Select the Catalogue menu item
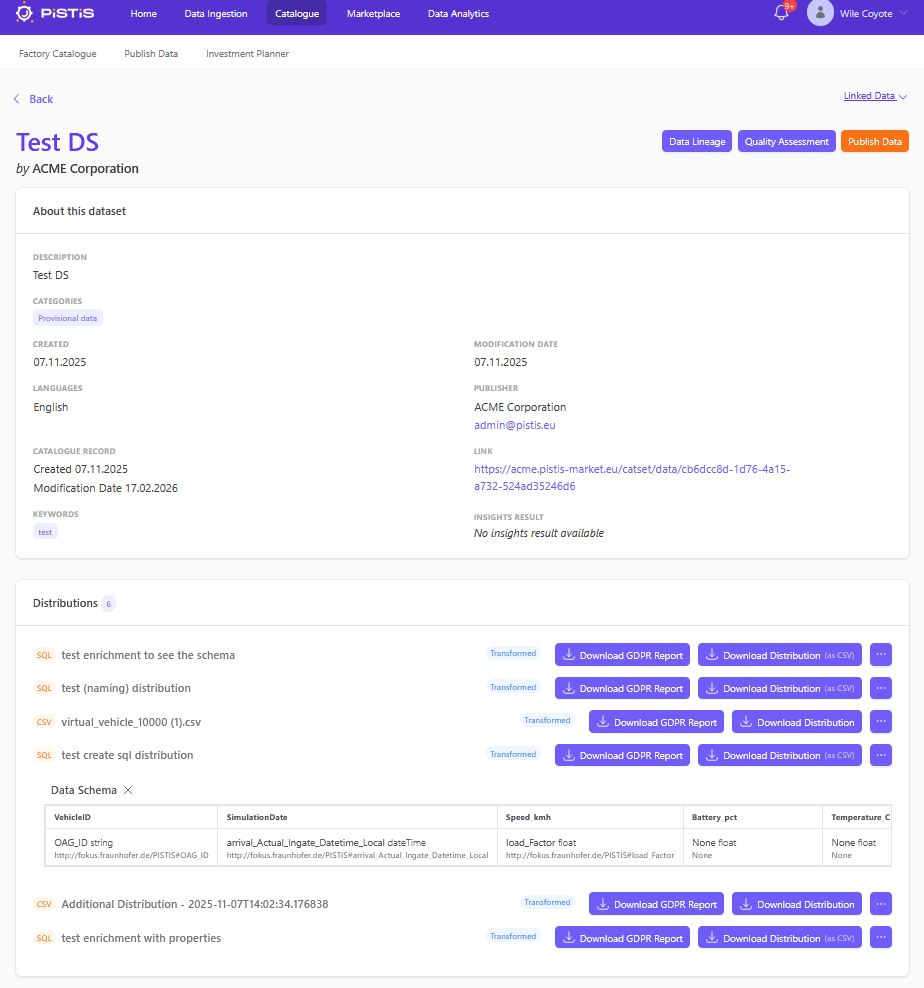Viewport: 924px width, 988px height. pyautogui.click(x=297, y=13)
